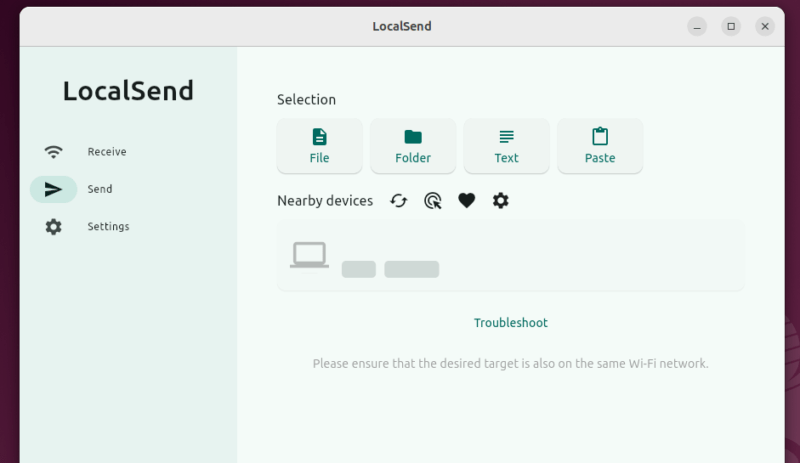Open send mode gear next to Nearby devices
The width and height of the screenshot is (800, 463).
point(501,201)
